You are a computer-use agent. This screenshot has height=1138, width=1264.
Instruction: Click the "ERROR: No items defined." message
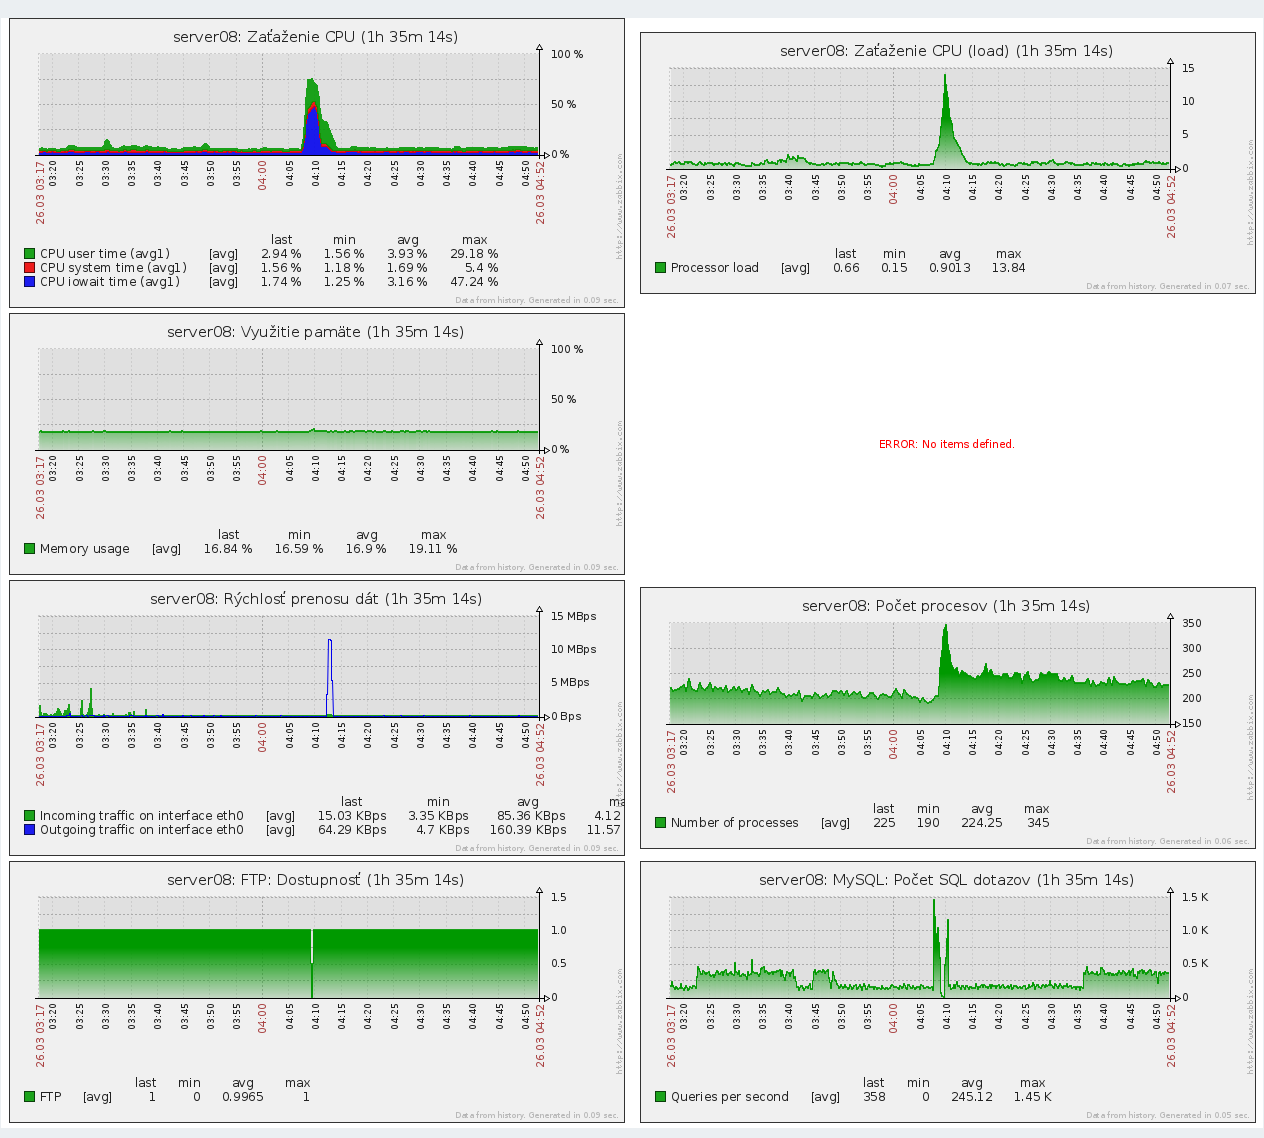(946, 444)
